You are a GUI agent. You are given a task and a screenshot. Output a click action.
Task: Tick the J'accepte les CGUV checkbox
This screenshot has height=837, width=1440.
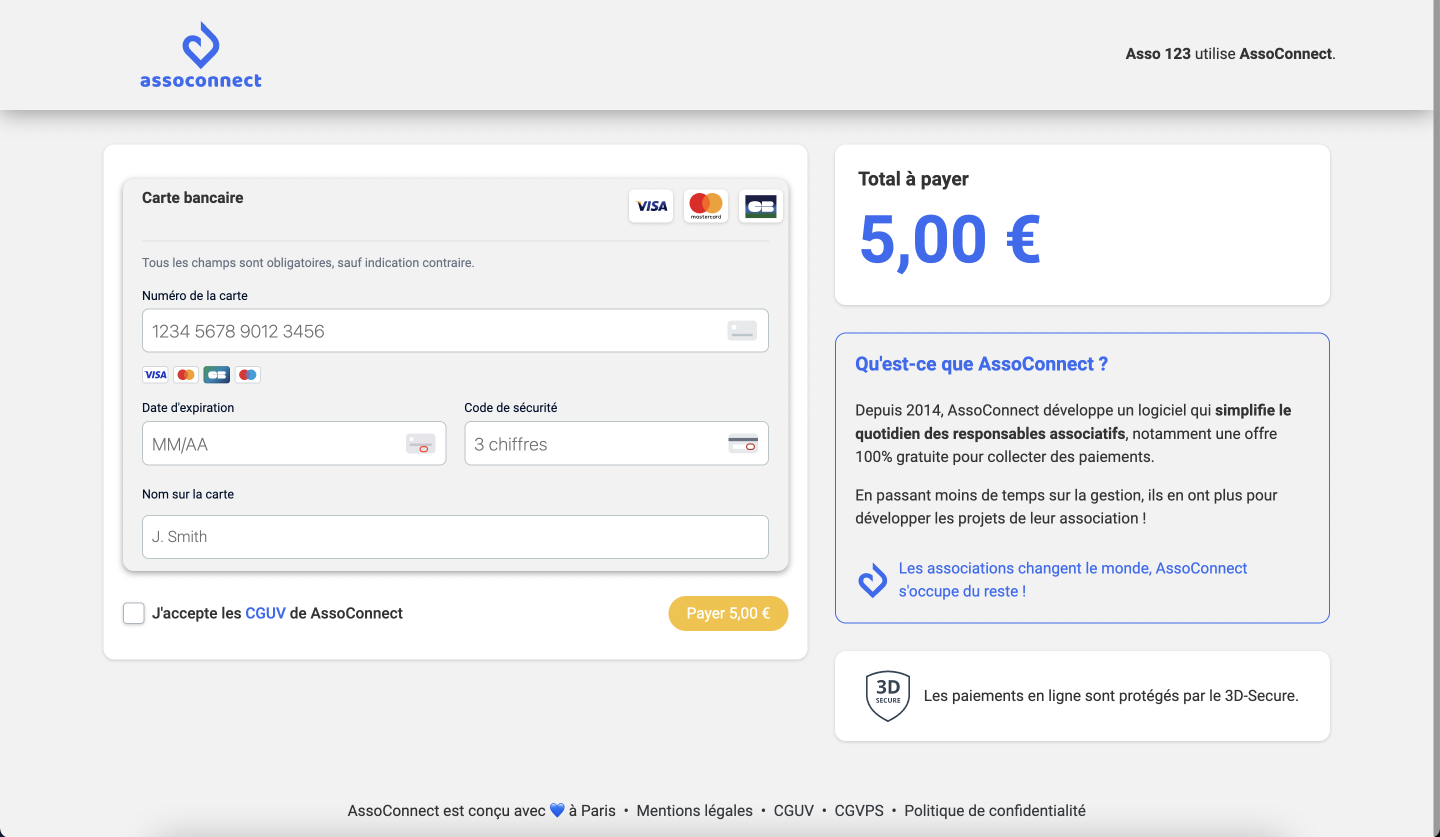coord(134,613)
